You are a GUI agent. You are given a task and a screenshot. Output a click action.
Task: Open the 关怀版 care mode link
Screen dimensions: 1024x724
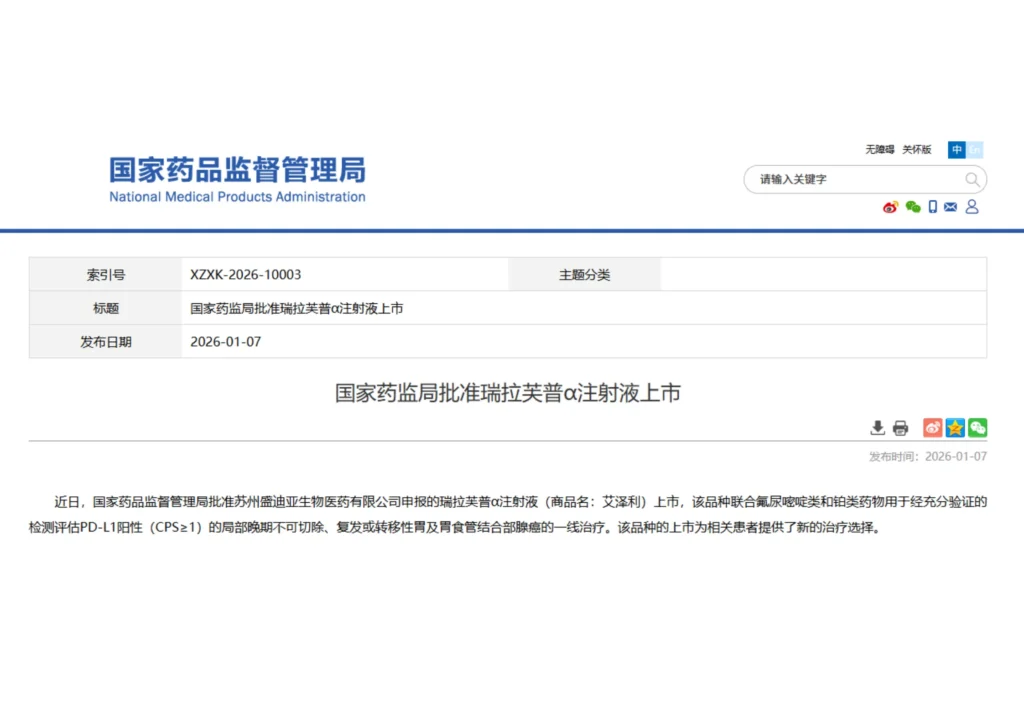pyautogui.click(x=916, y=150)
